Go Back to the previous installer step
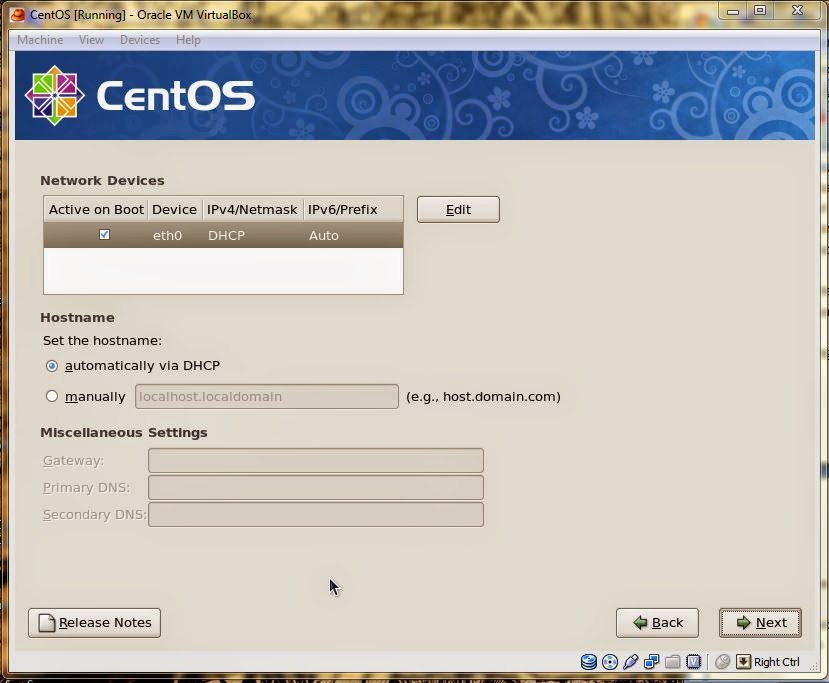Image resolution: width=829 pixels, height=683 pixels. (657, 623)
